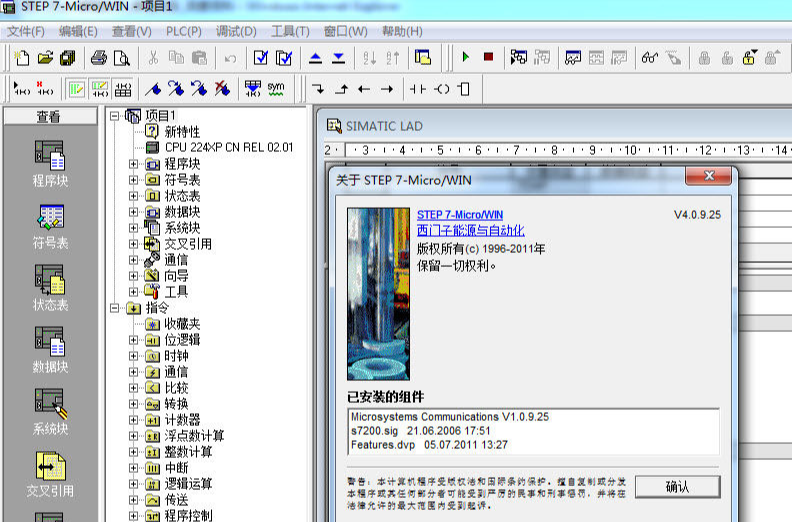792x522 pixels.
Task: Open 程序块 in the view sidebar
Action: (49, 164)
